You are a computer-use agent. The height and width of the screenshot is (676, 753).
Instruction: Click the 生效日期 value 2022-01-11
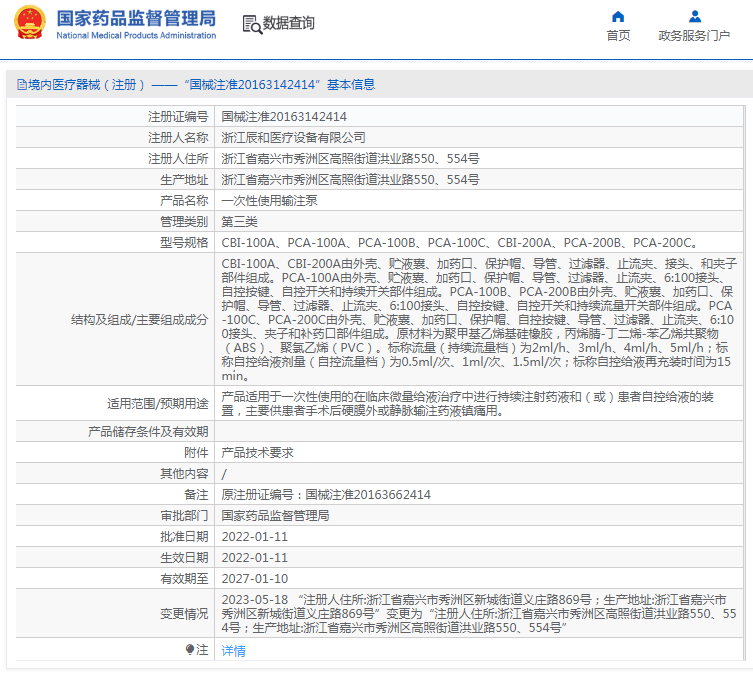255,558
